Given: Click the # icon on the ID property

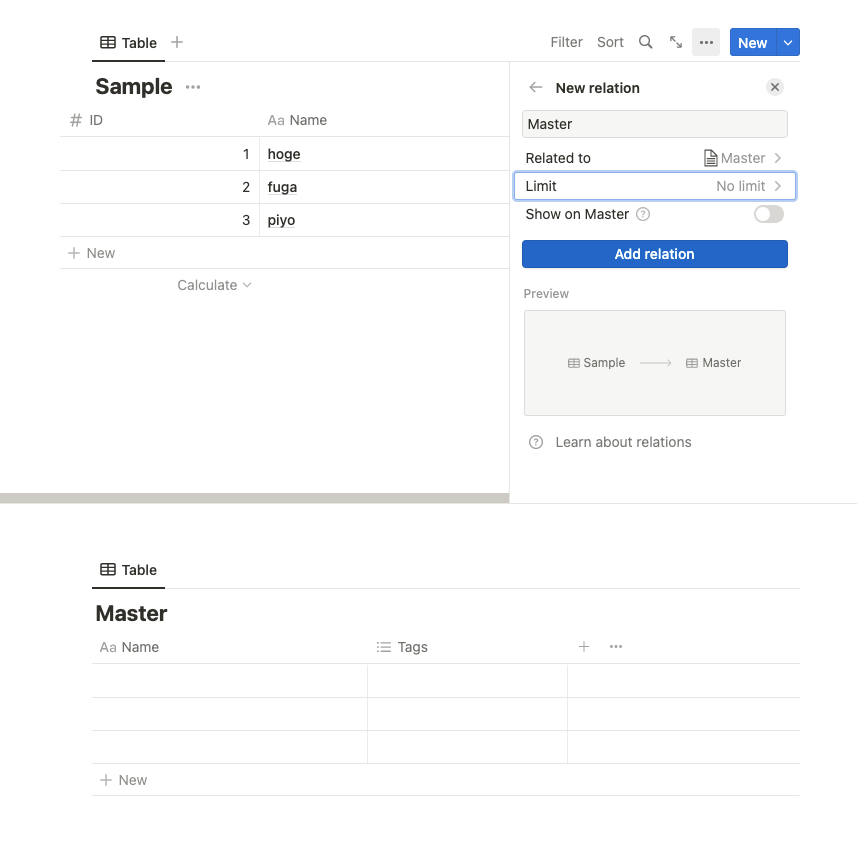Looking at the screenshot, I should pyautogui.click(x=75, y=120).
